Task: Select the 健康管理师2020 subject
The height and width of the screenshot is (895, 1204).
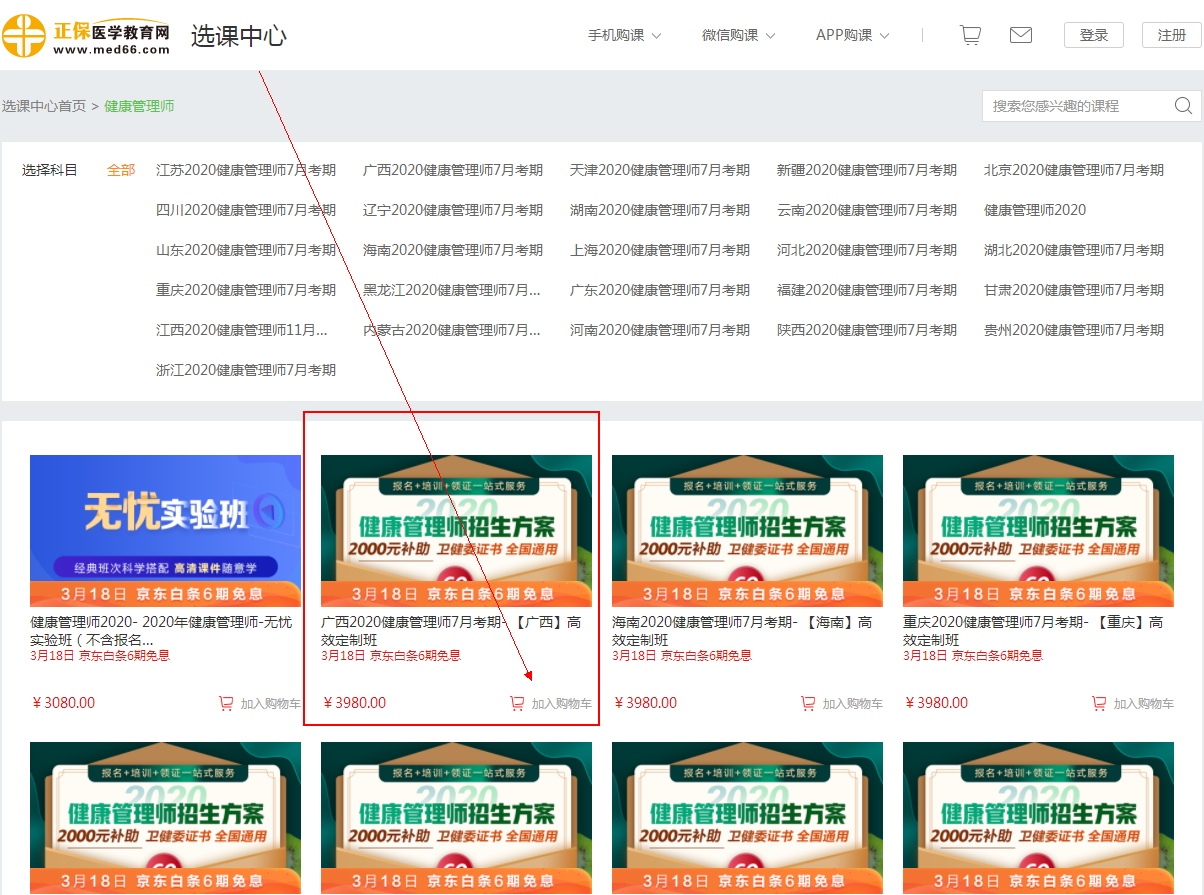Action: coord(1034,210)
